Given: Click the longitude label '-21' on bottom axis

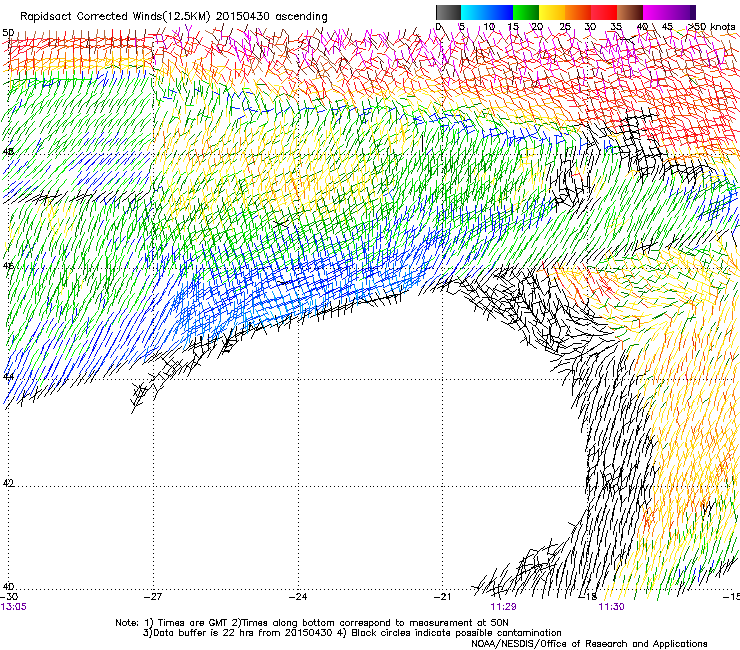Looking at the screenshot, I should [x=443, y=597].
